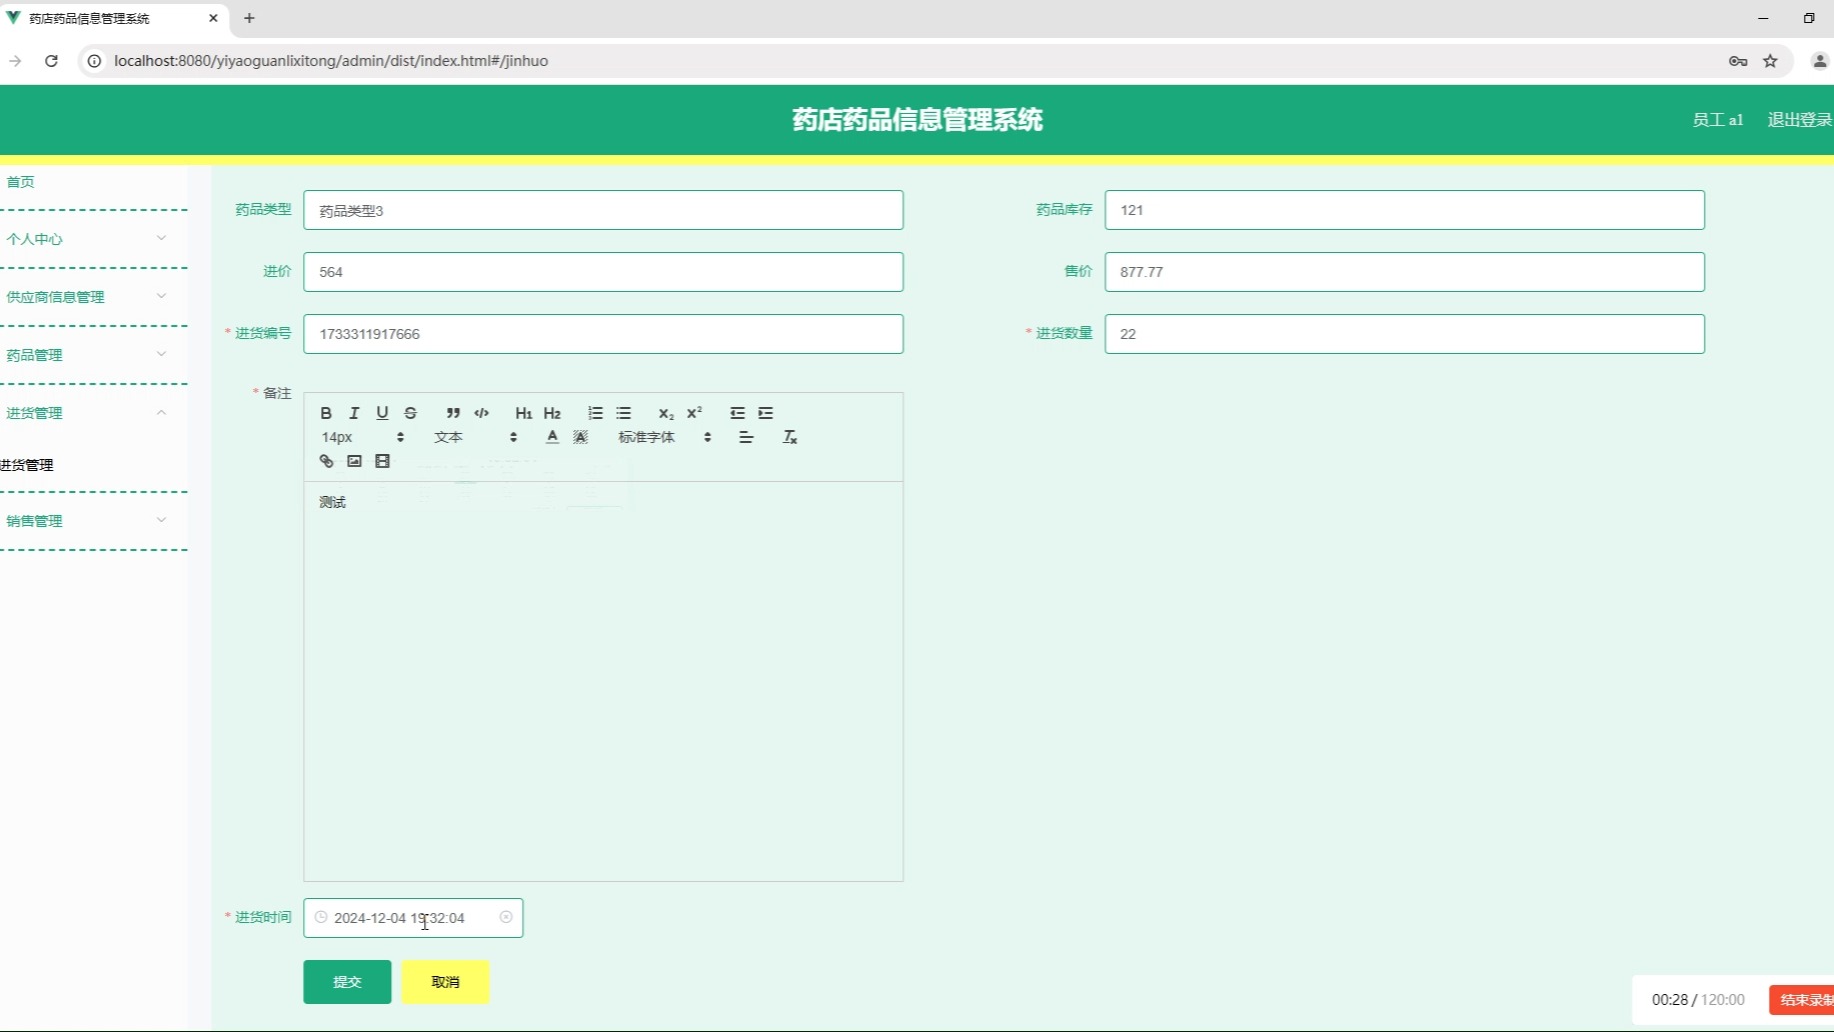
Task: Open the text color picker
Action: (552, 437)
